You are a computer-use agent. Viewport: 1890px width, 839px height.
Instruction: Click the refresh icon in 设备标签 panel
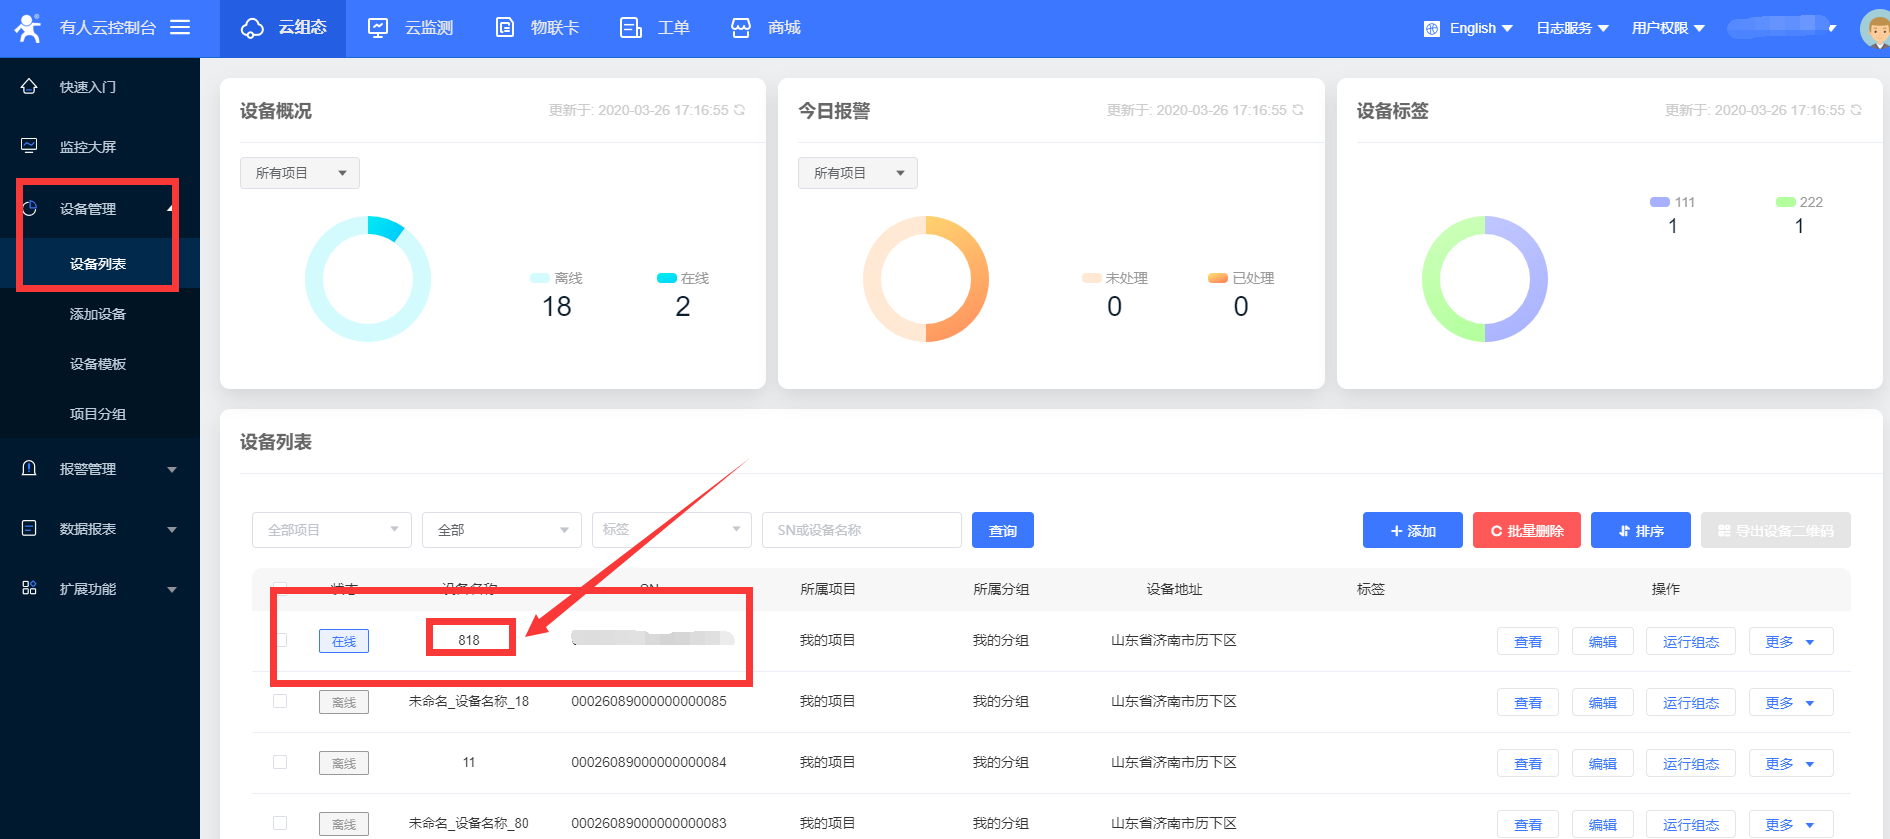pos(1856,110)
